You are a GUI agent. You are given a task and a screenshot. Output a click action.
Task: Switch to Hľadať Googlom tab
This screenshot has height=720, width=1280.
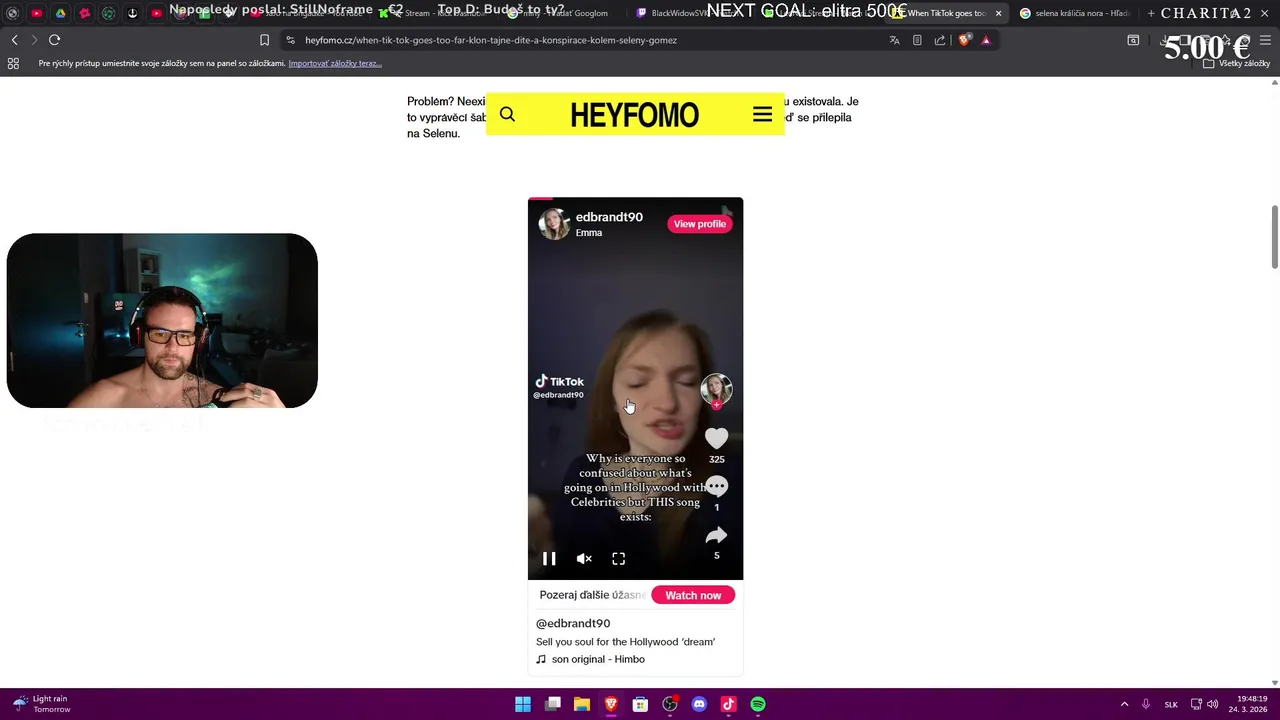[x=565, y=13]
